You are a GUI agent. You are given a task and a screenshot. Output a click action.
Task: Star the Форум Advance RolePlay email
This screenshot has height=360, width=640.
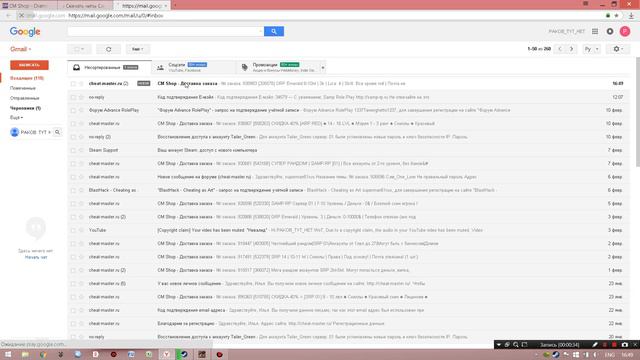click(x=81, y=110)
